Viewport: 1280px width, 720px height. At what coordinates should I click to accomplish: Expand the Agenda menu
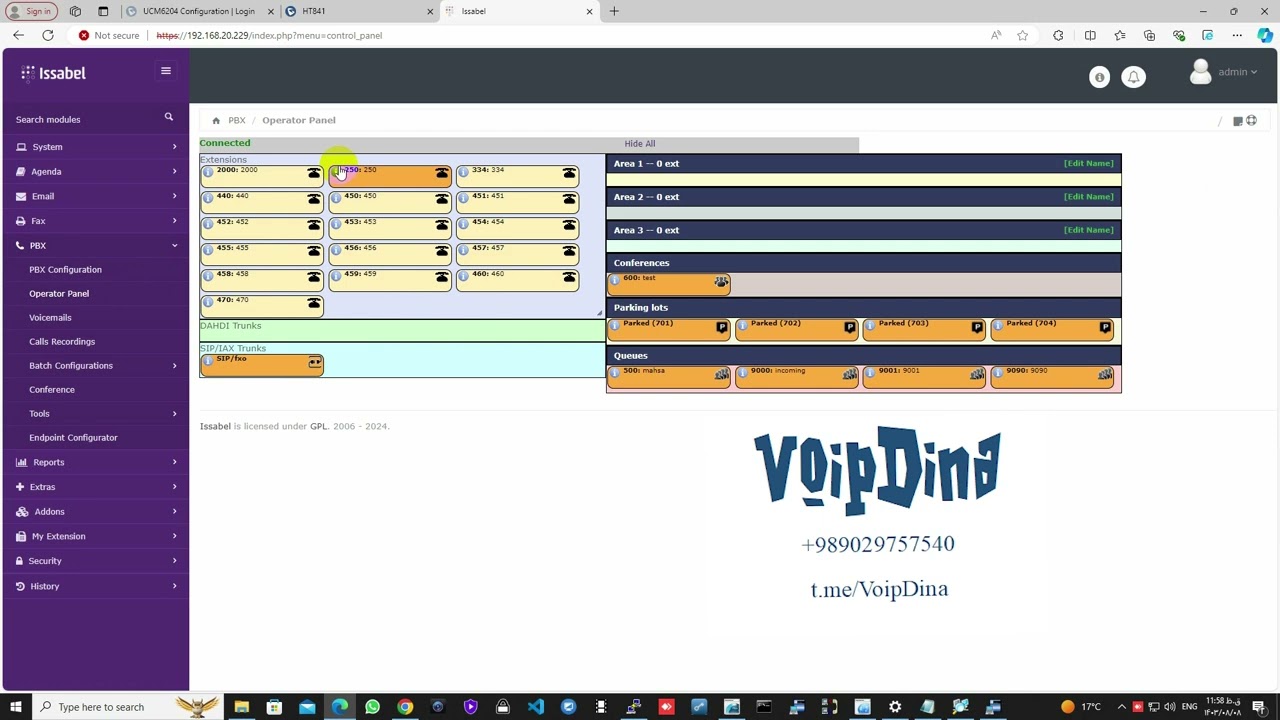point(95,171)
